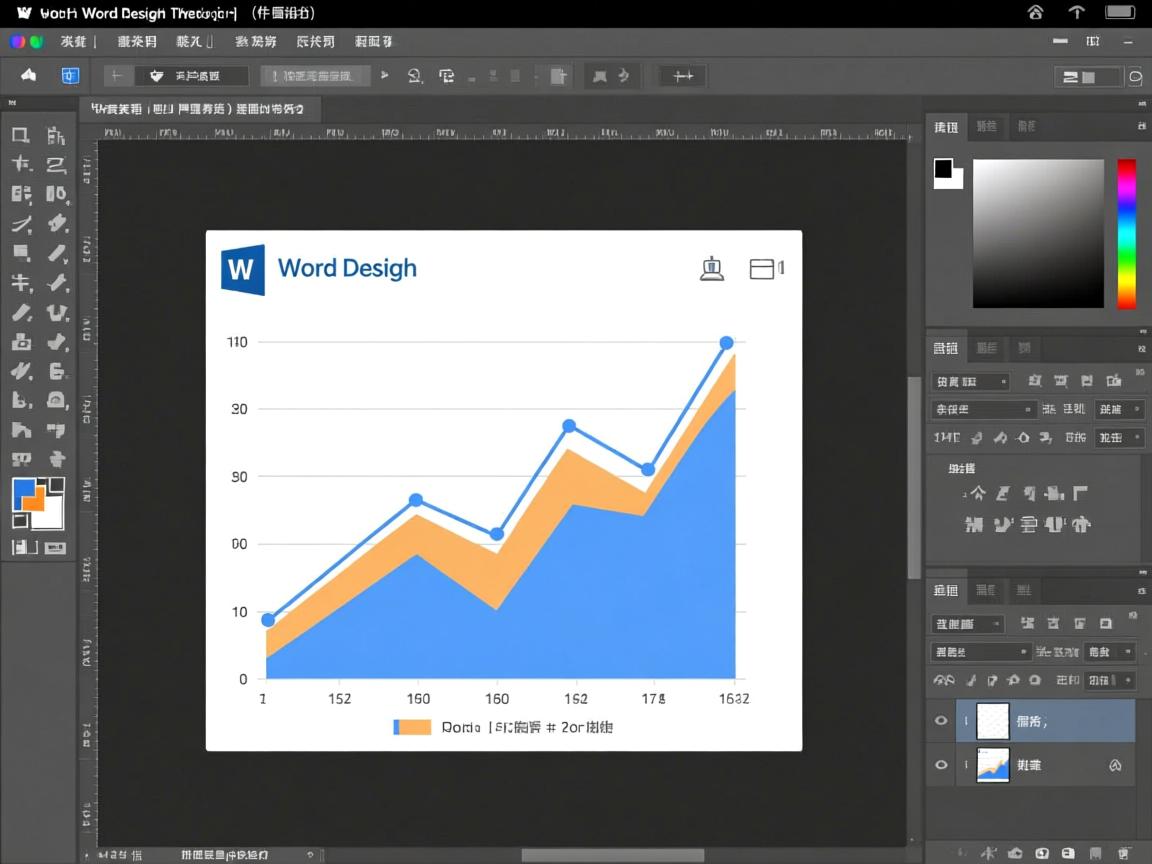Screen dimensions: 1152x864
Task: Click the magnifier icon in the options bar
Action: [415, 76]
